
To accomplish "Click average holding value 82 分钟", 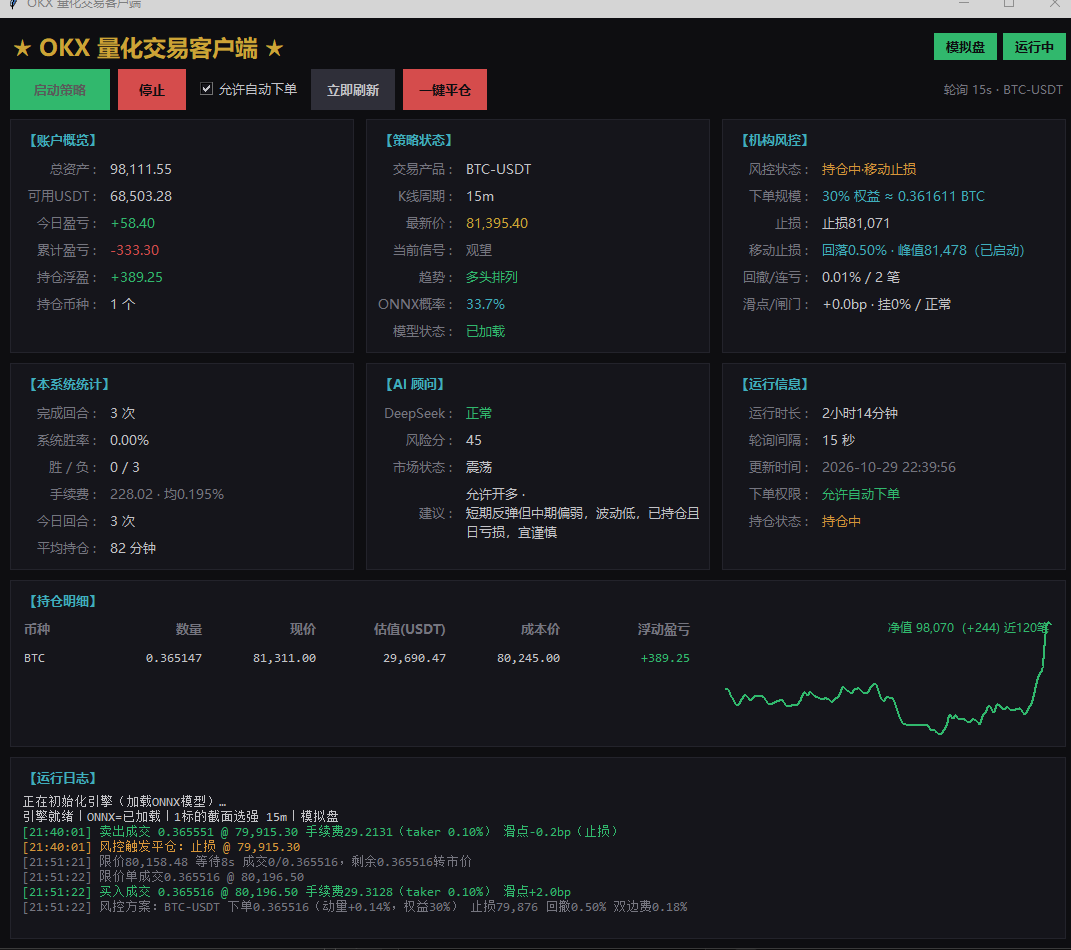I will click(x=133, y=548).
